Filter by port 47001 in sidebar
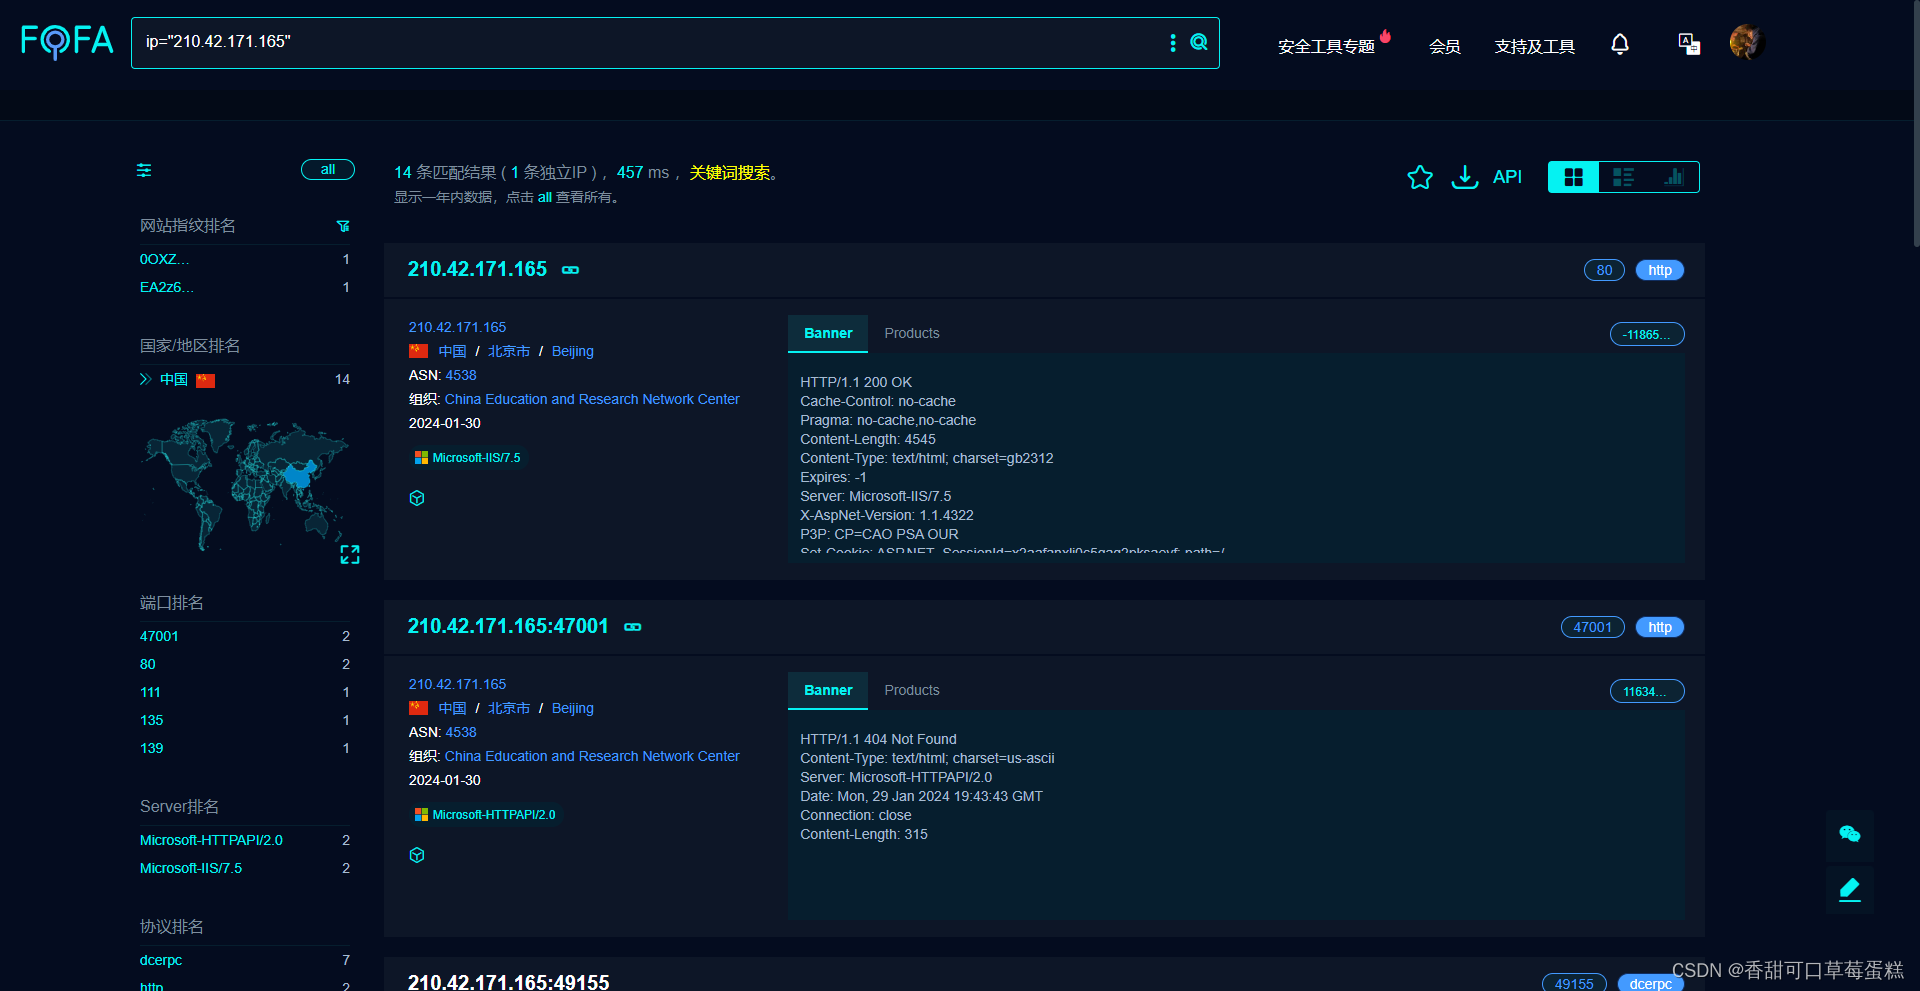The height and width of the screenshot is (991, 1920). 159,636
